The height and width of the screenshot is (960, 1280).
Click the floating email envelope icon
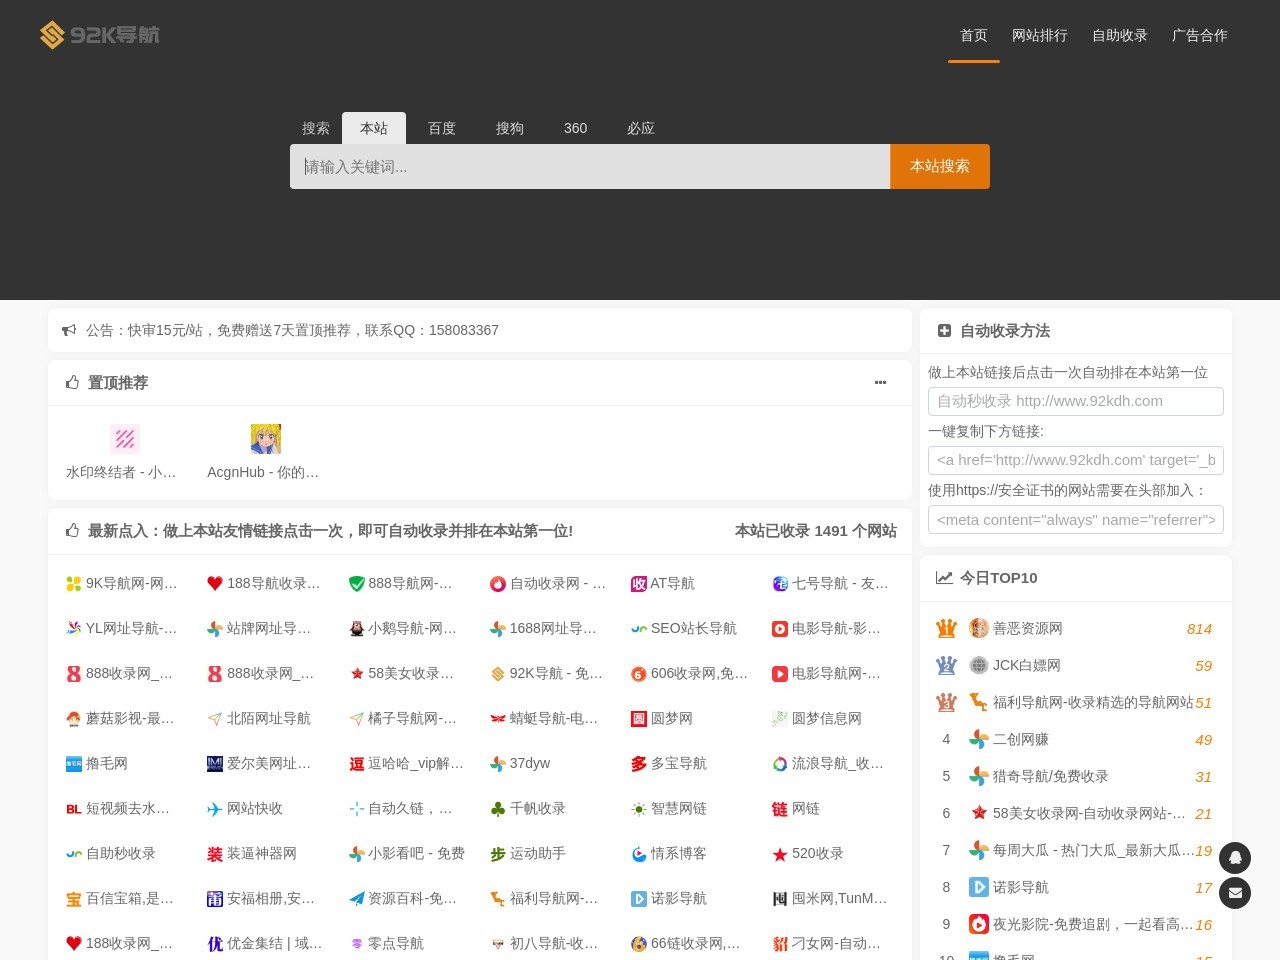click(1235, 893)
